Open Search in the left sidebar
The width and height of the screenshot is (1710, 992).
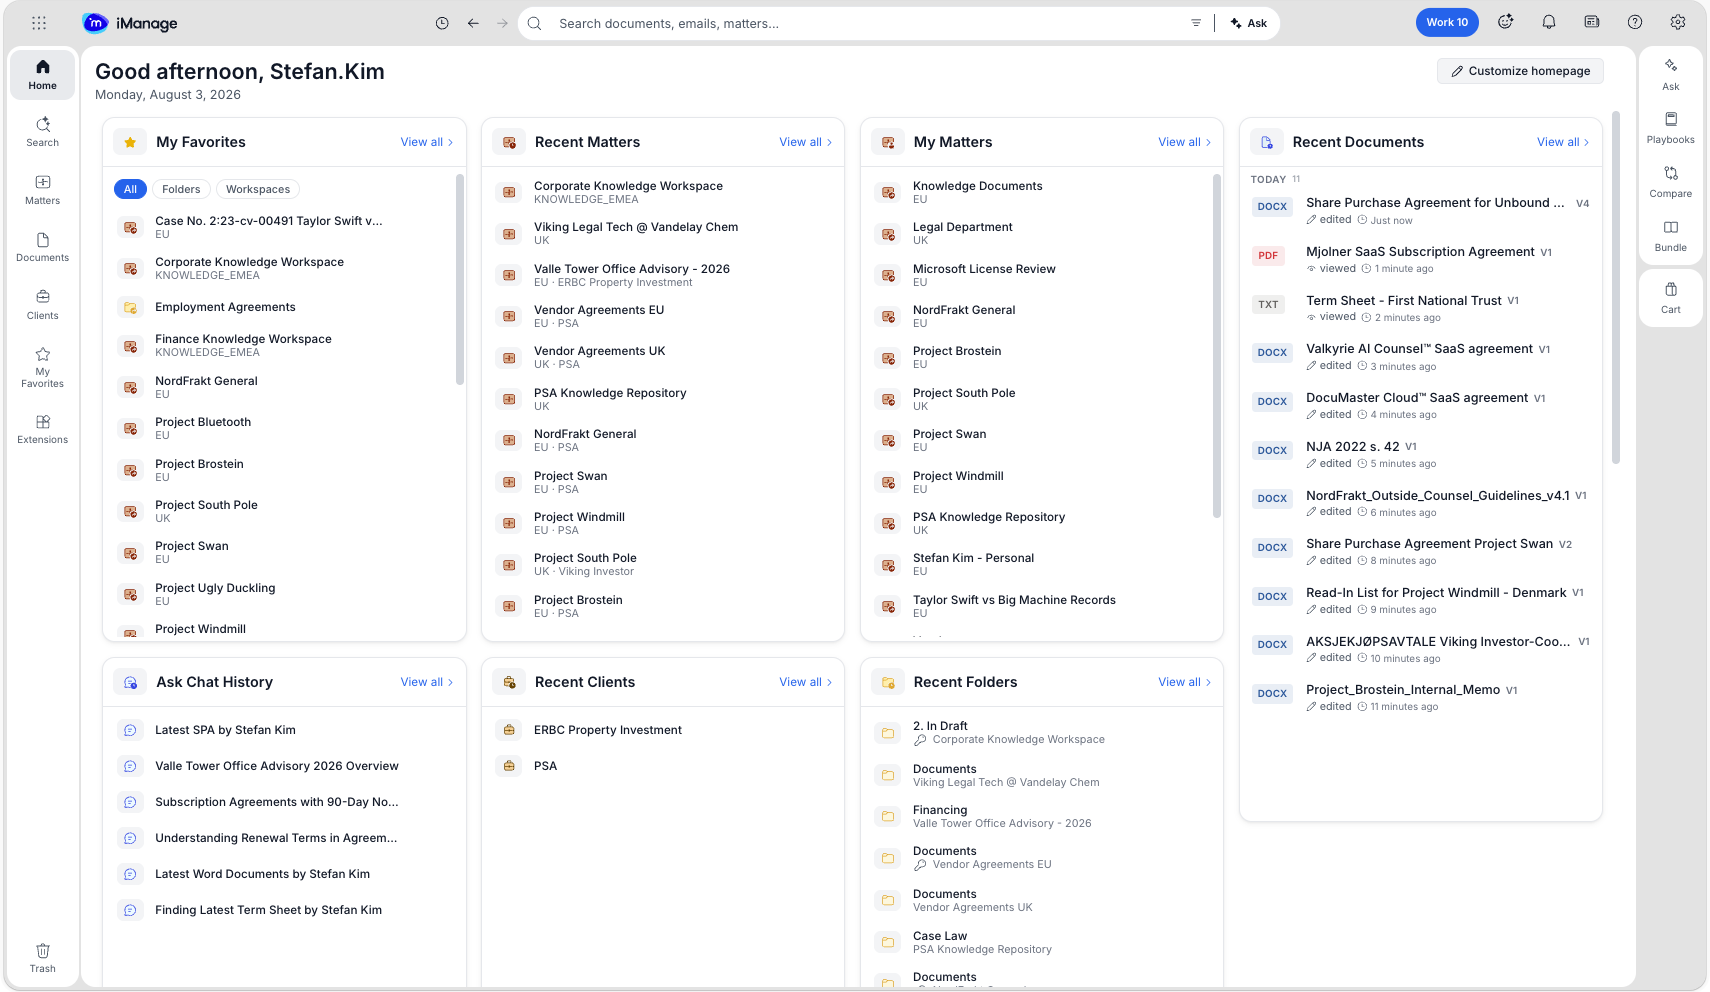[43, 132]
